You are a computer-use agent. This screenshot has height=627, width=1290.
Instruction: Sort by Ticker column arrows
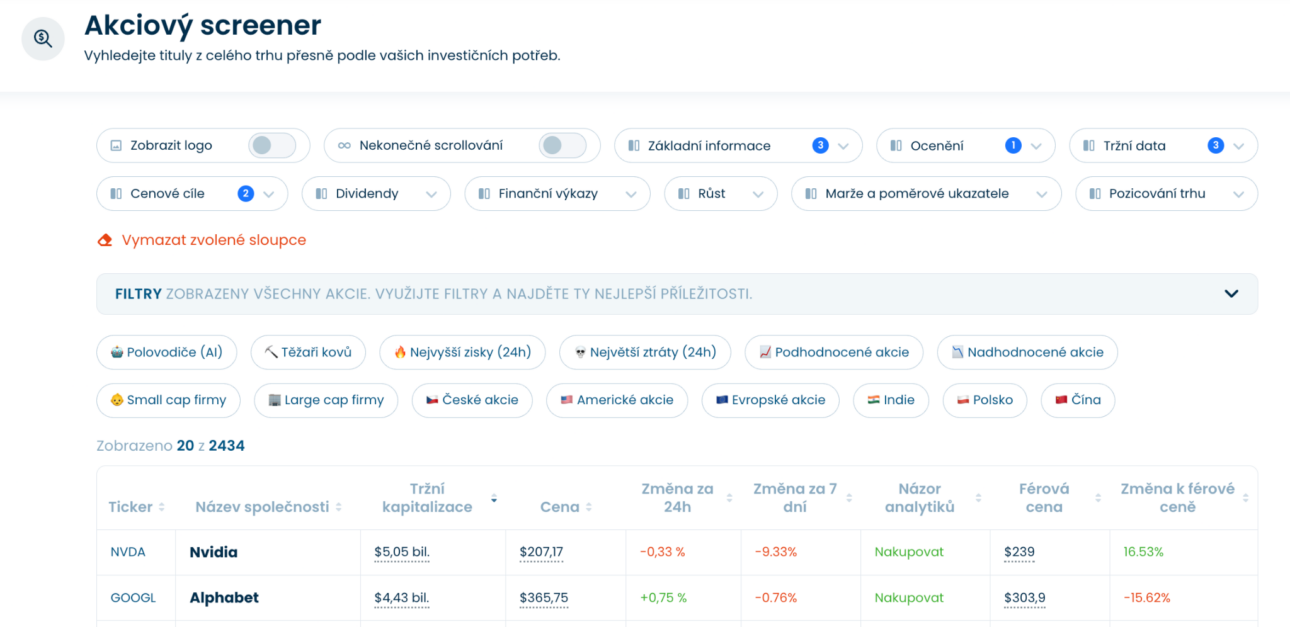162,508
